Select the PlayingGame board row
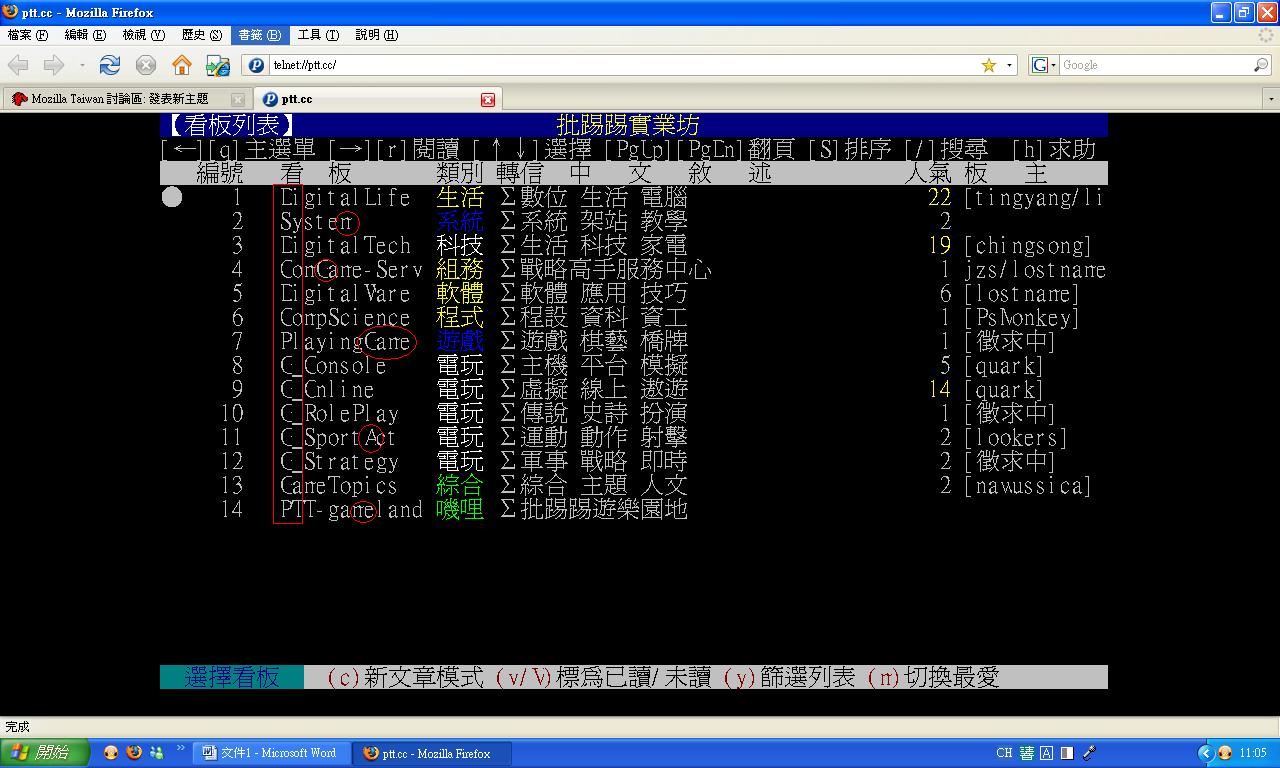This screenshot has height=768, width=1280. (x=346, y=342)
